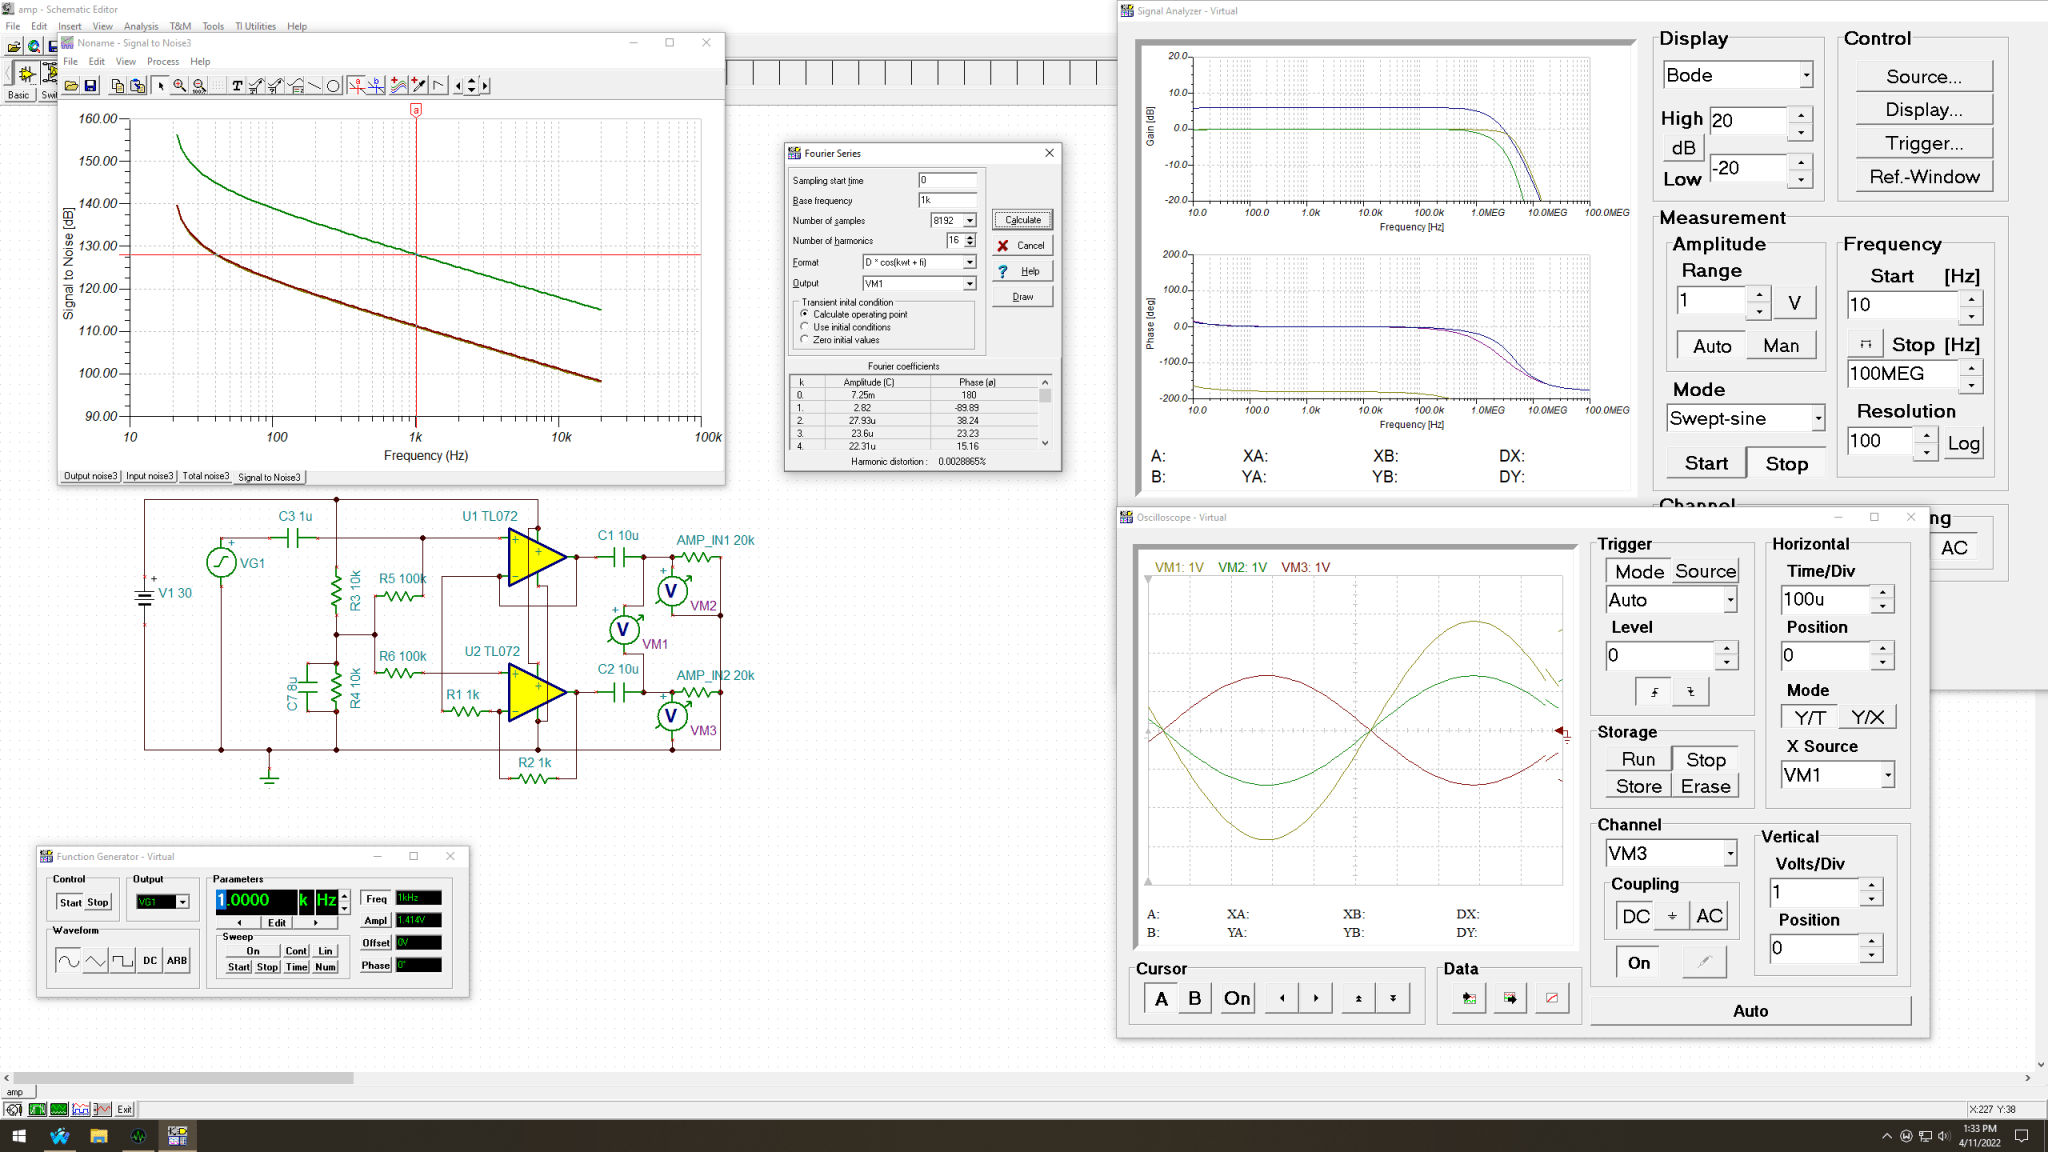Move oscilloscope cursor left arrow
Viewport: 2048px width, 1152px height.
tap(1282, 998)
